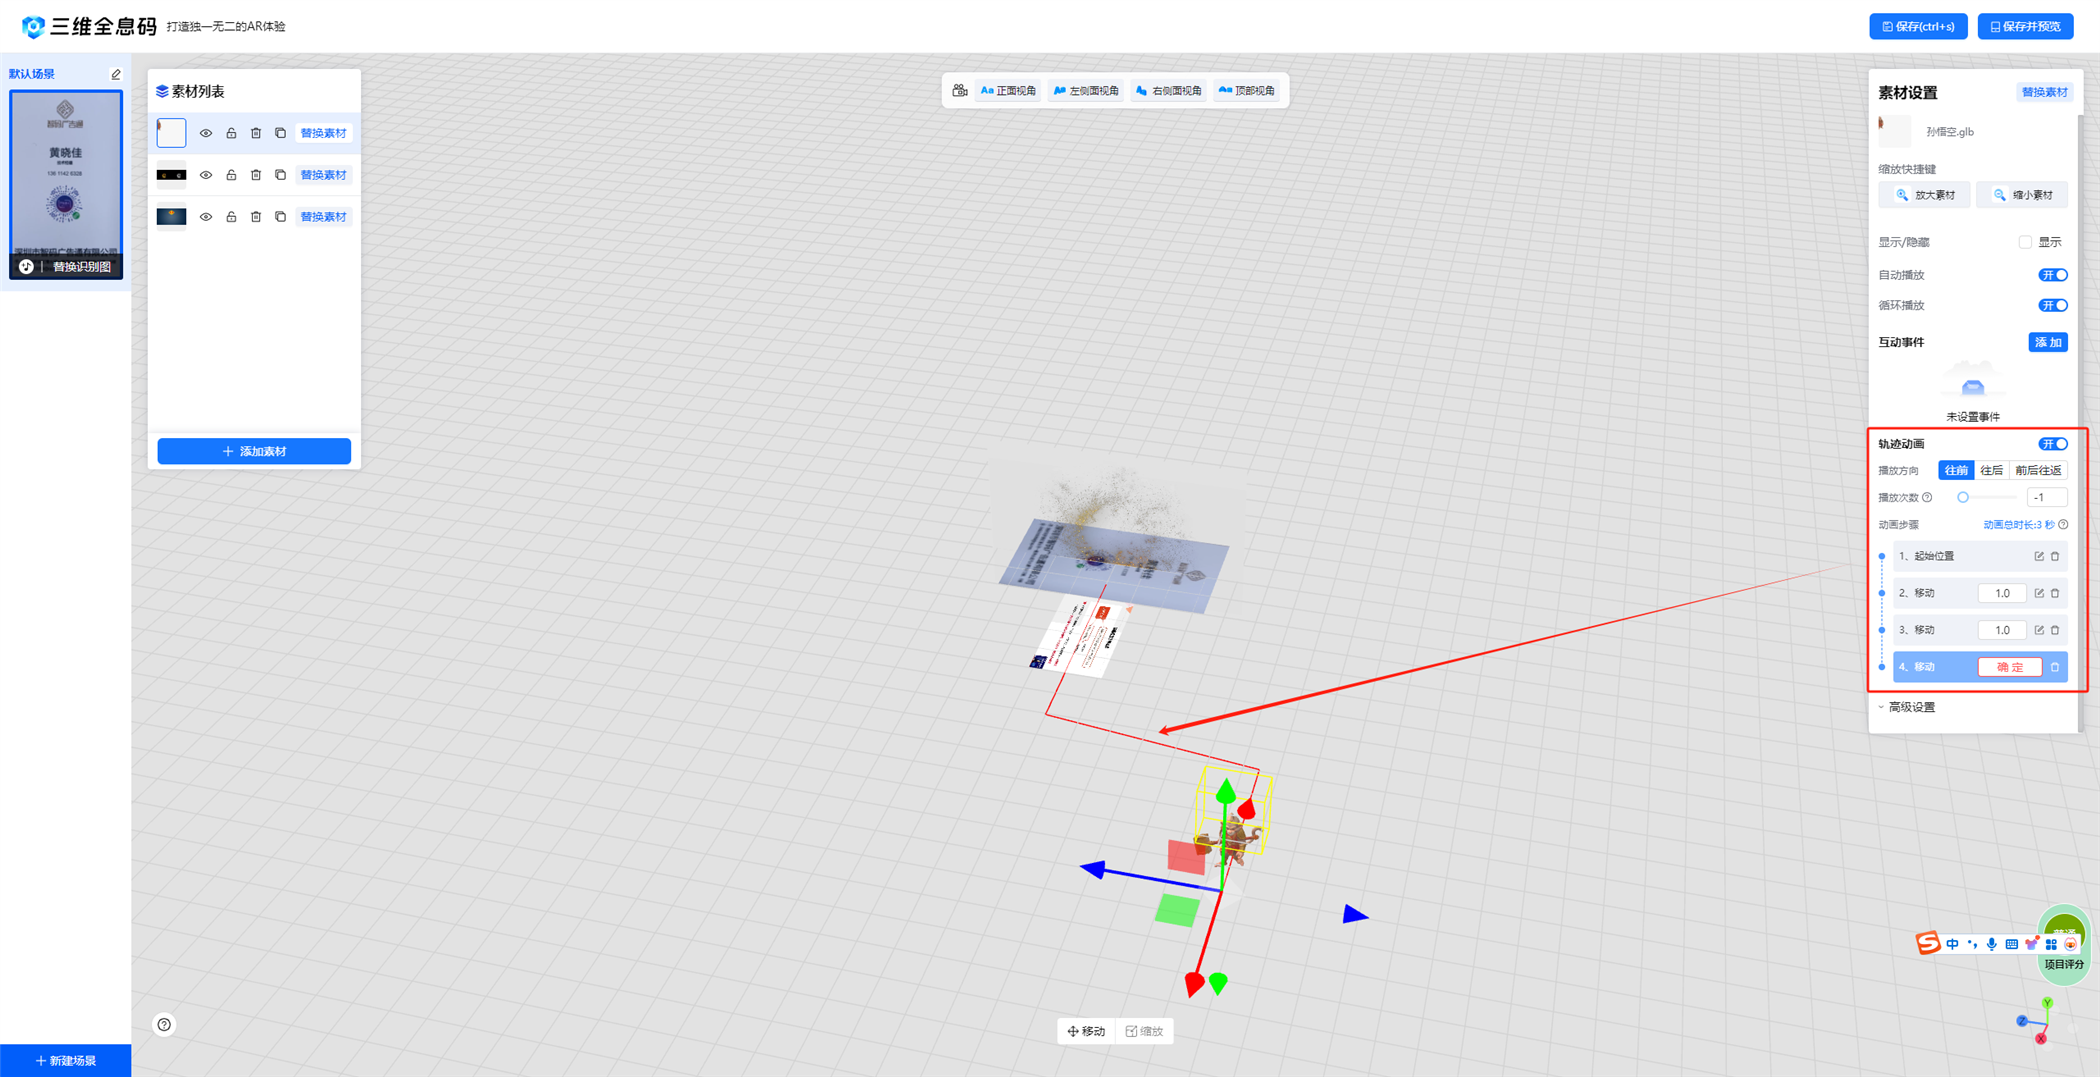Click the camera icon left of 正面视角

[x=960, y=91]
